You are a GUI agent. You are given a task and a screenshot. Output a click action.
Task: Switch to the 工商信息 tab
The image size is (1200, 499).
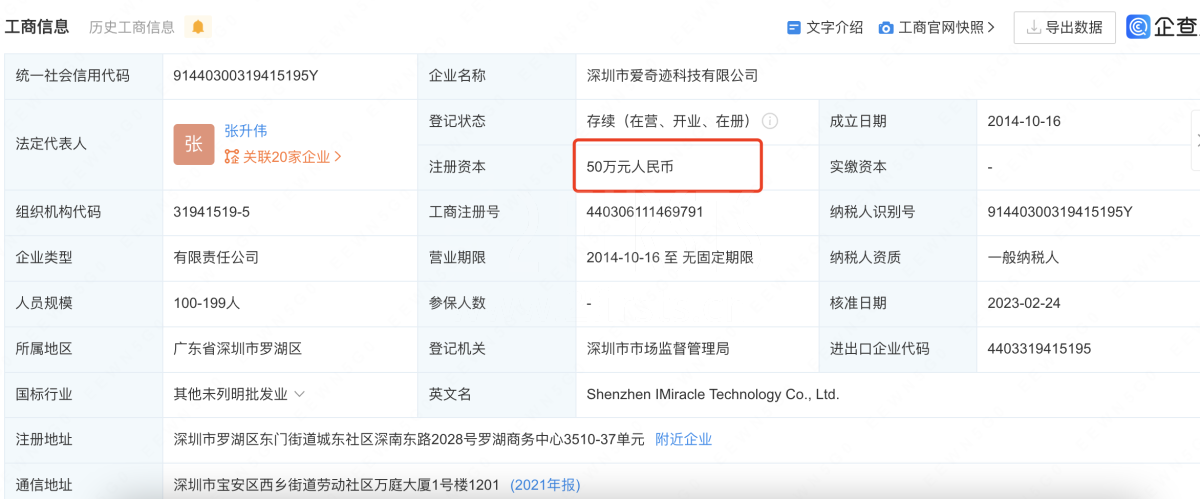[x=37, y=27]
